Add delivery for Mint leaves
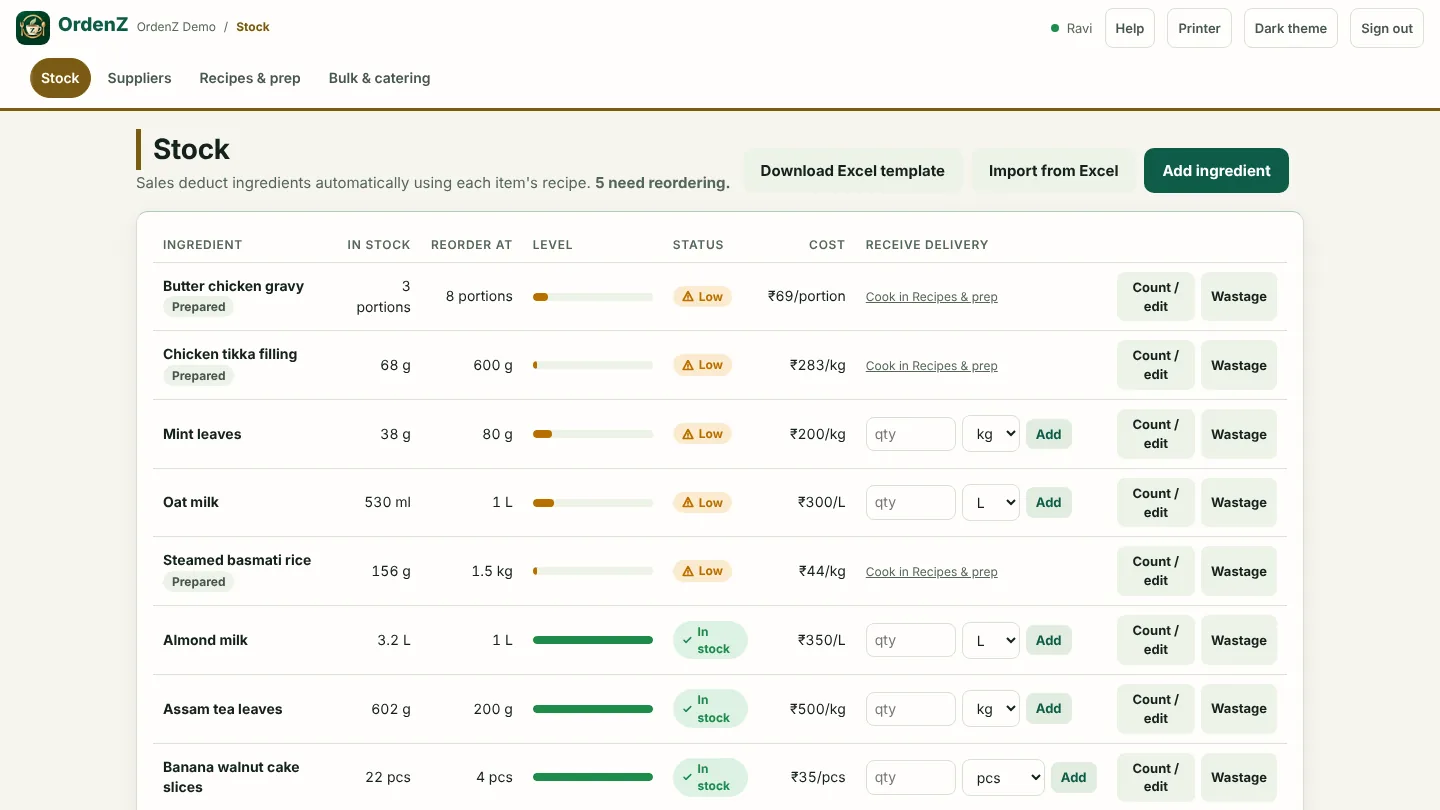 coord(1049,434)
